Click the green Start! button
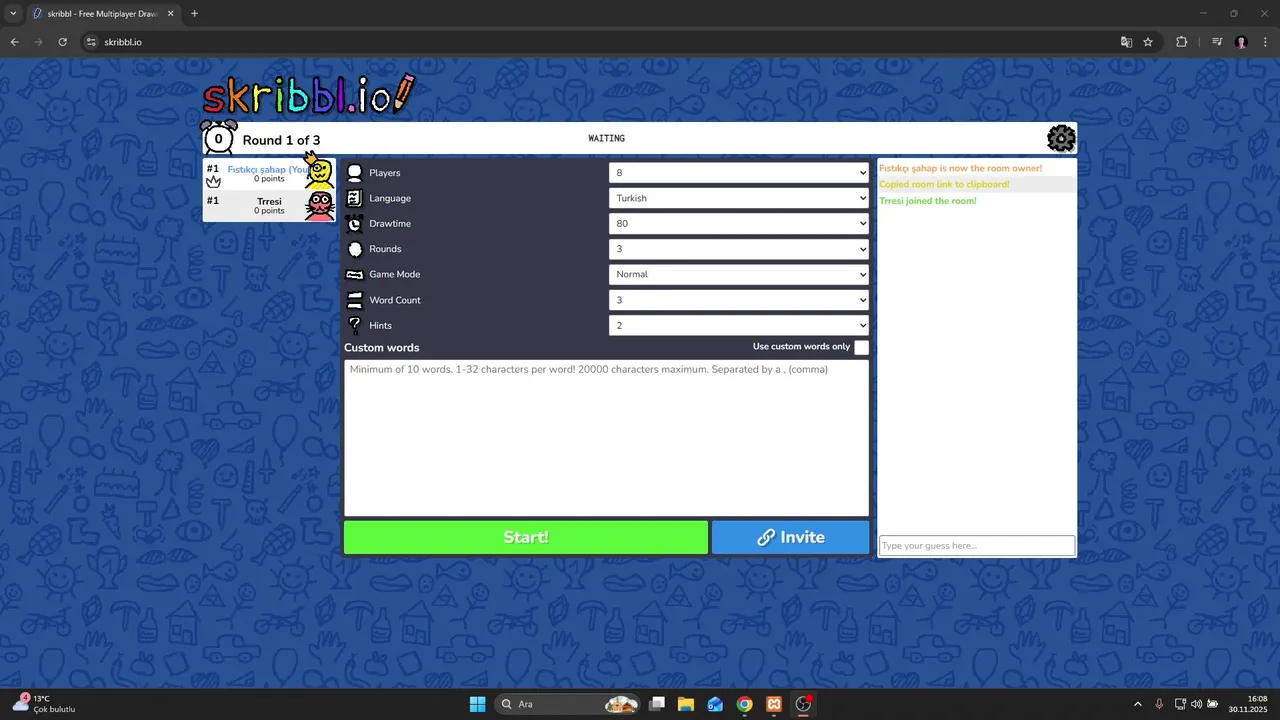This screenshot has height=720, width=1280. [526, 537]
